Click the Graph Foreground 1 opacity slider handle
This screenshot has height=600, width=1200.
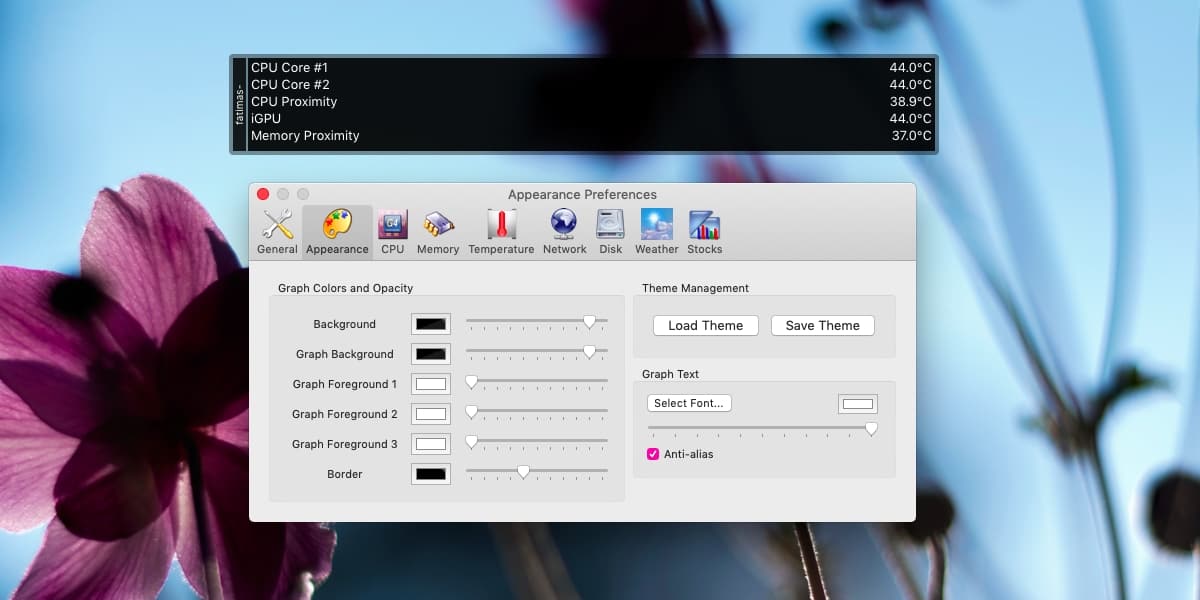coord(471,382)
